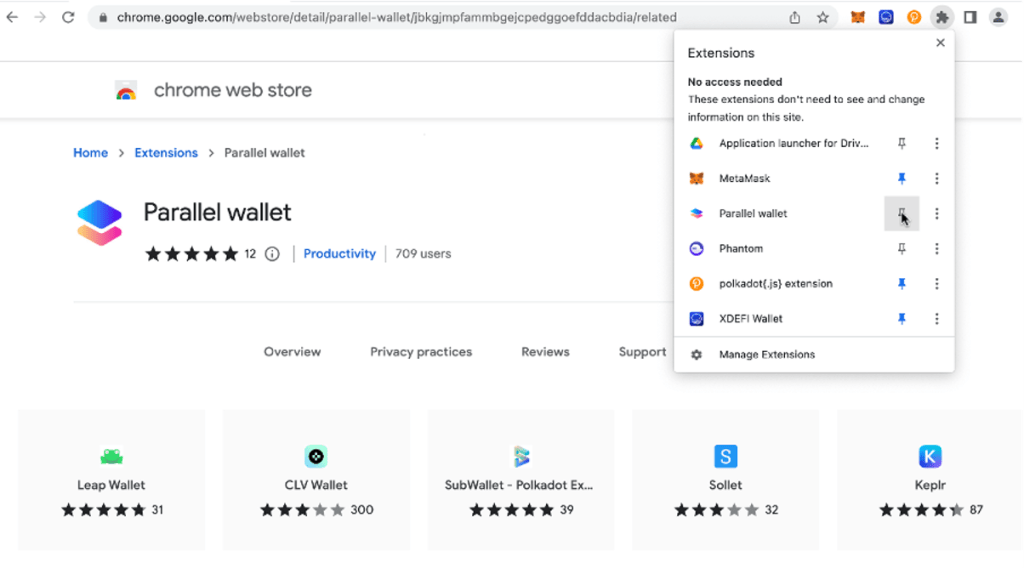Click the Leap Wallet frog icon
1024x568 pixels.
[x=111, y=456]
